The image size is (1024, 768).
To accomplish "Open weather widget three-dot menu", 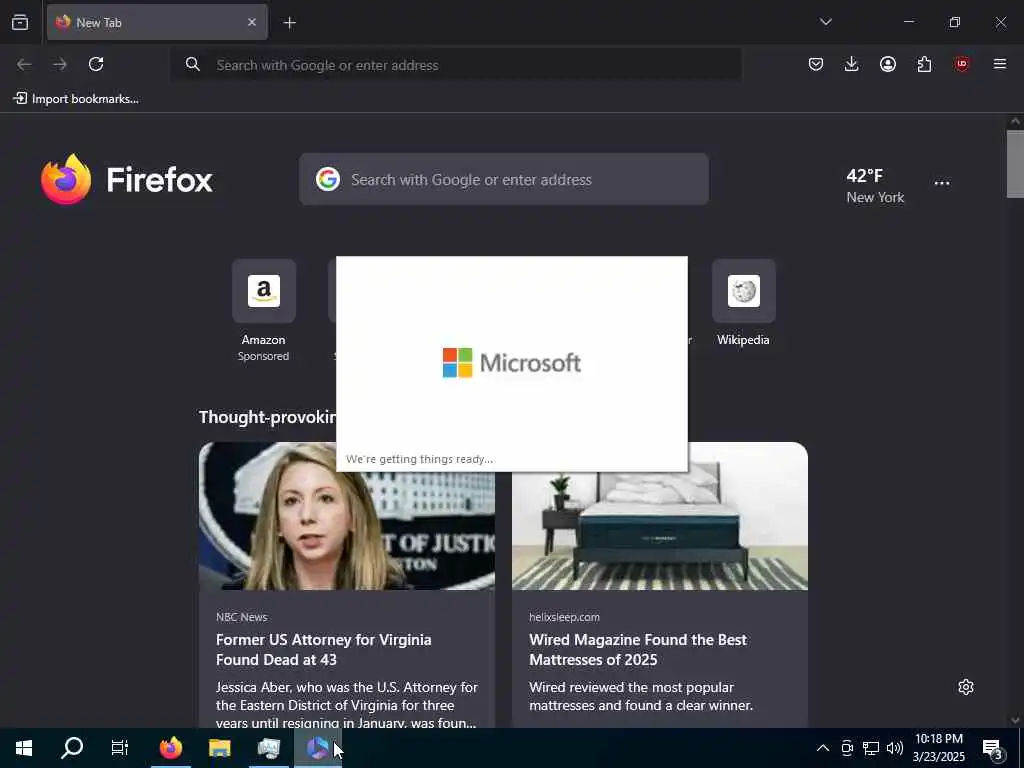I will click(942, 184).
